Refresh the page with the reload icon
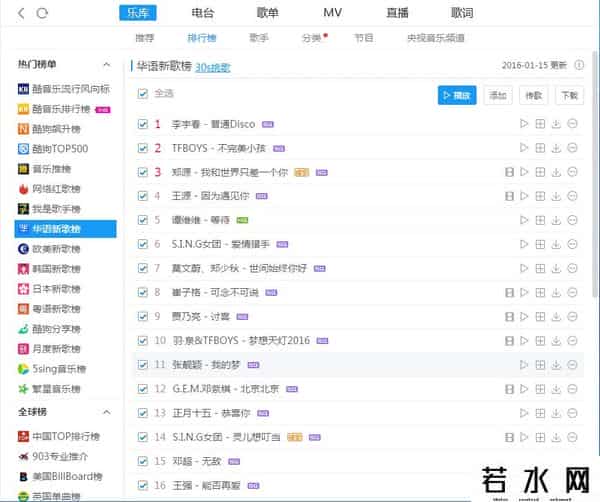Screen dimensions: 600x502 pos(42,13)
